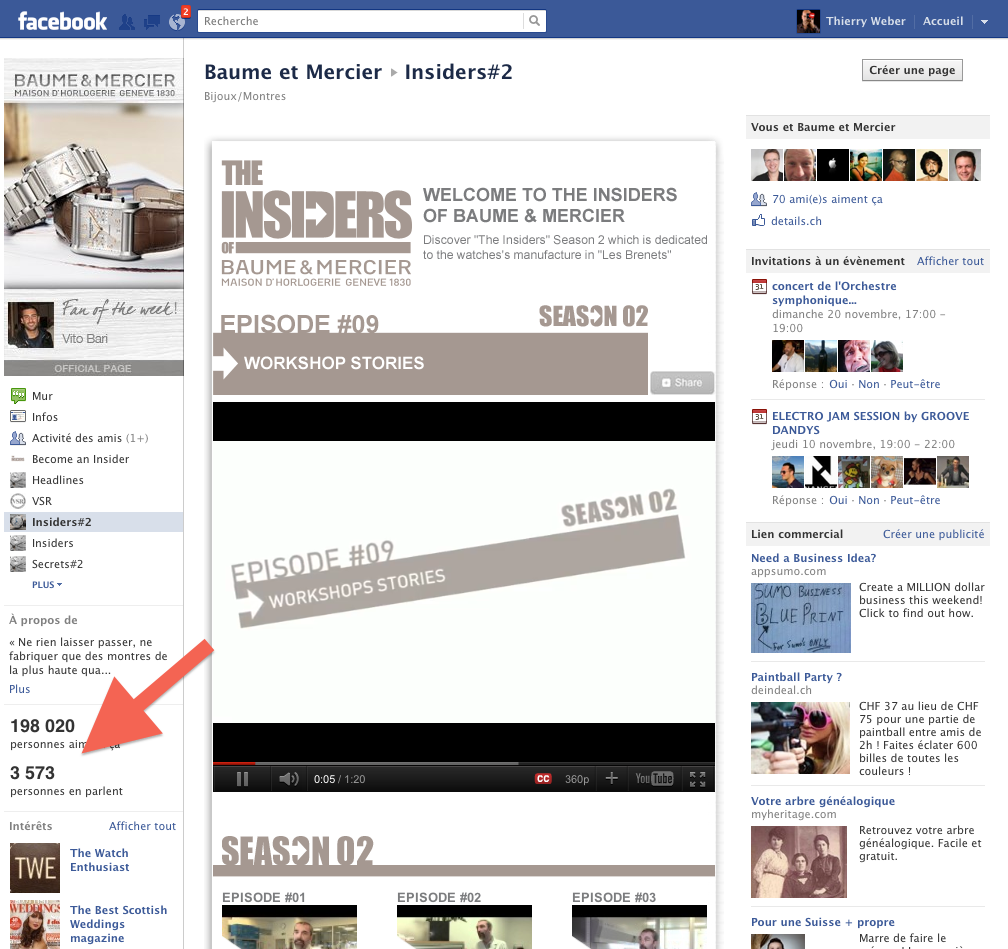Click paintball ad image
Viewport: 1008px width, 949px height.
pos(800,738)
